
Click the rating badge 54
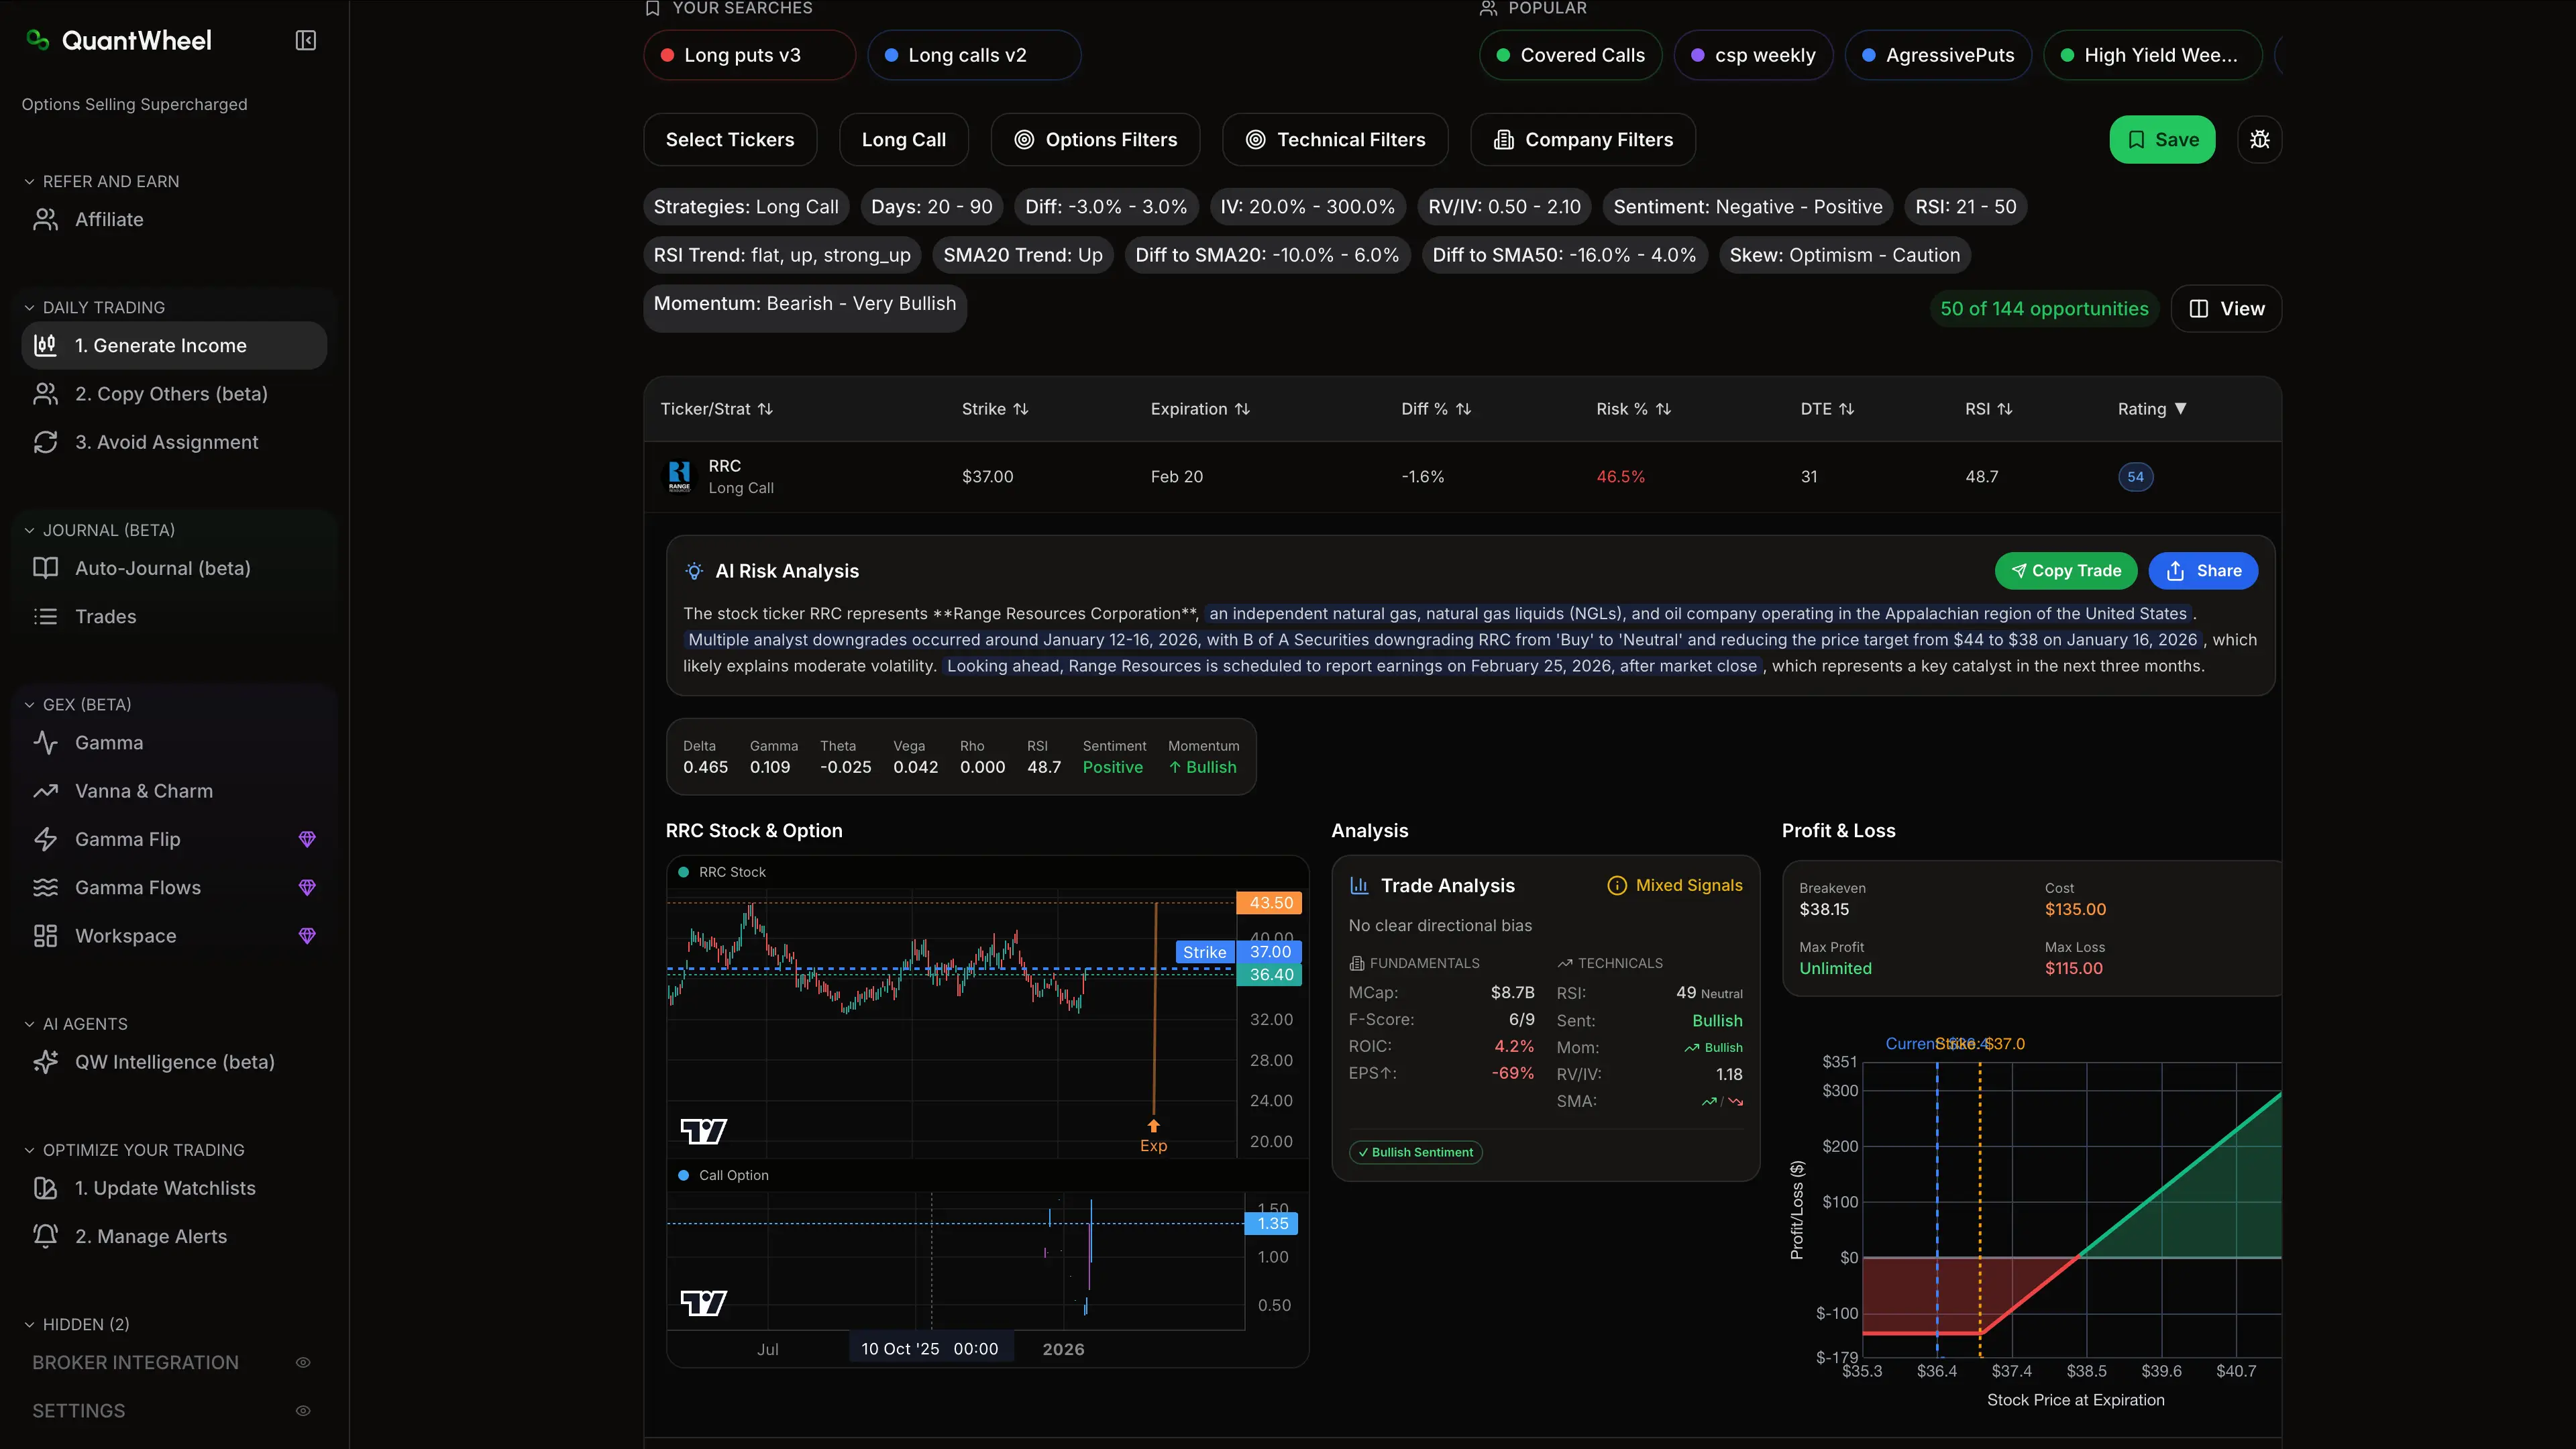coord(2135,476)
